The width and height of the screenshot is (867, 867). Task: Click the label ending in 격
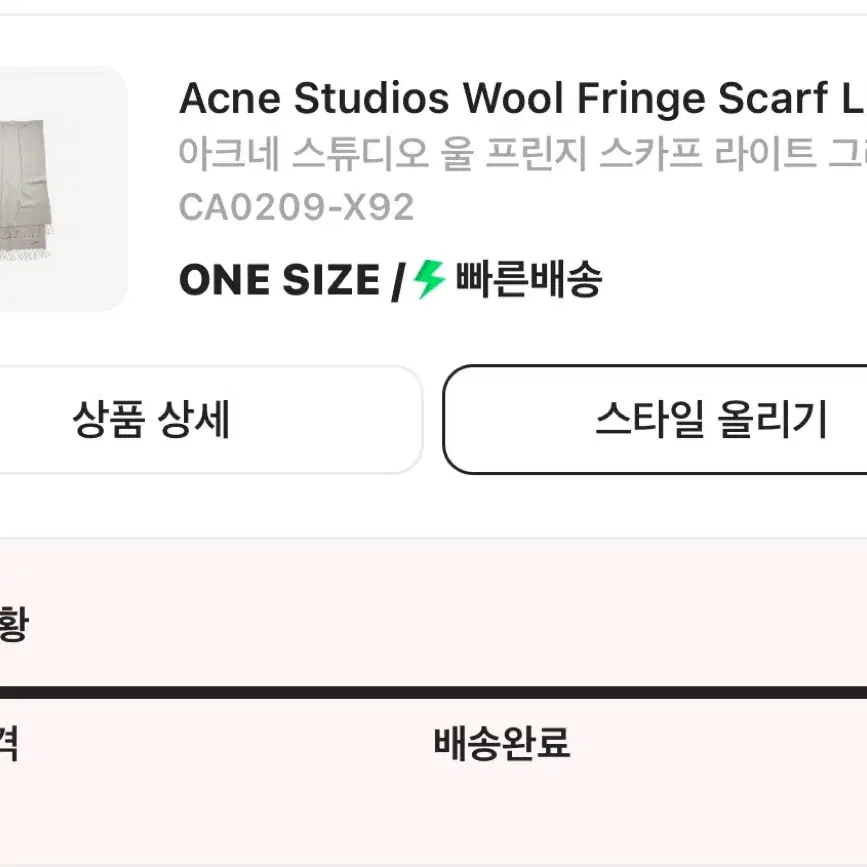(9, 744)
